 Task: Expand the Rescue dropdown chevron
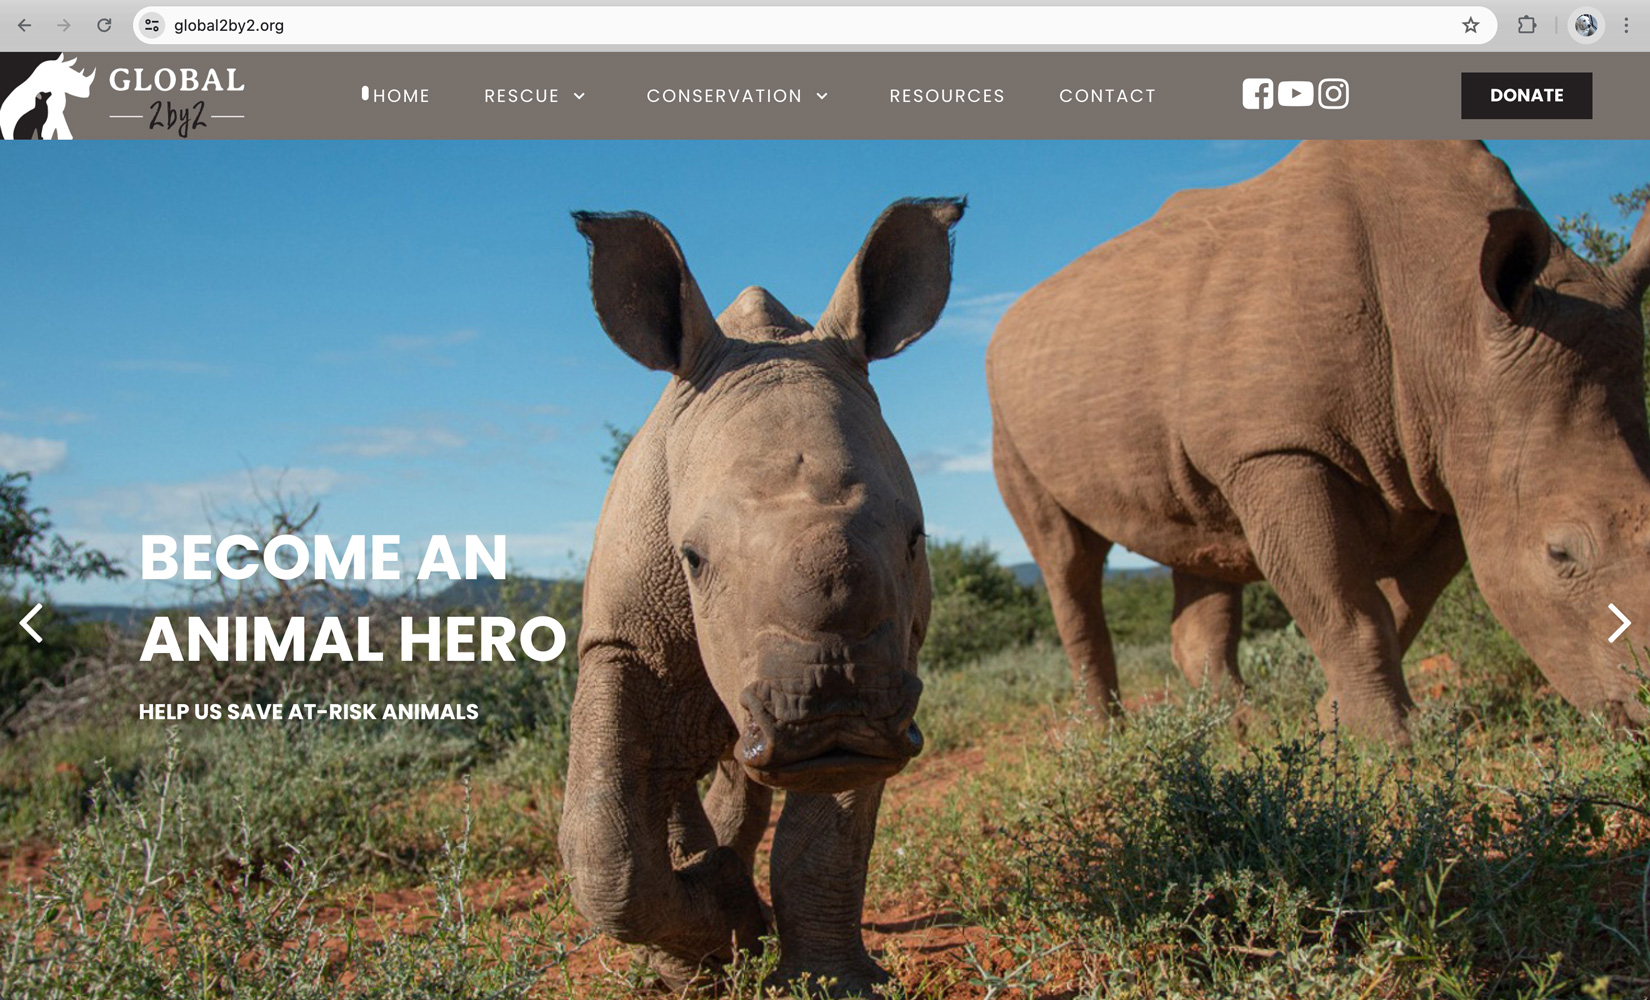click(579, 96)
